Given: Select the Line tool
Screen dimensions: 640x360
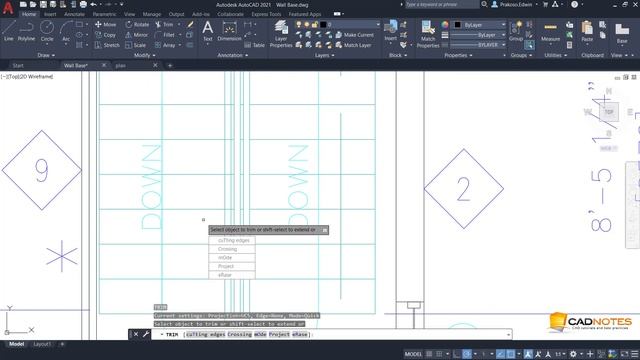Looking at the screenshot, I should coord(9,31).
